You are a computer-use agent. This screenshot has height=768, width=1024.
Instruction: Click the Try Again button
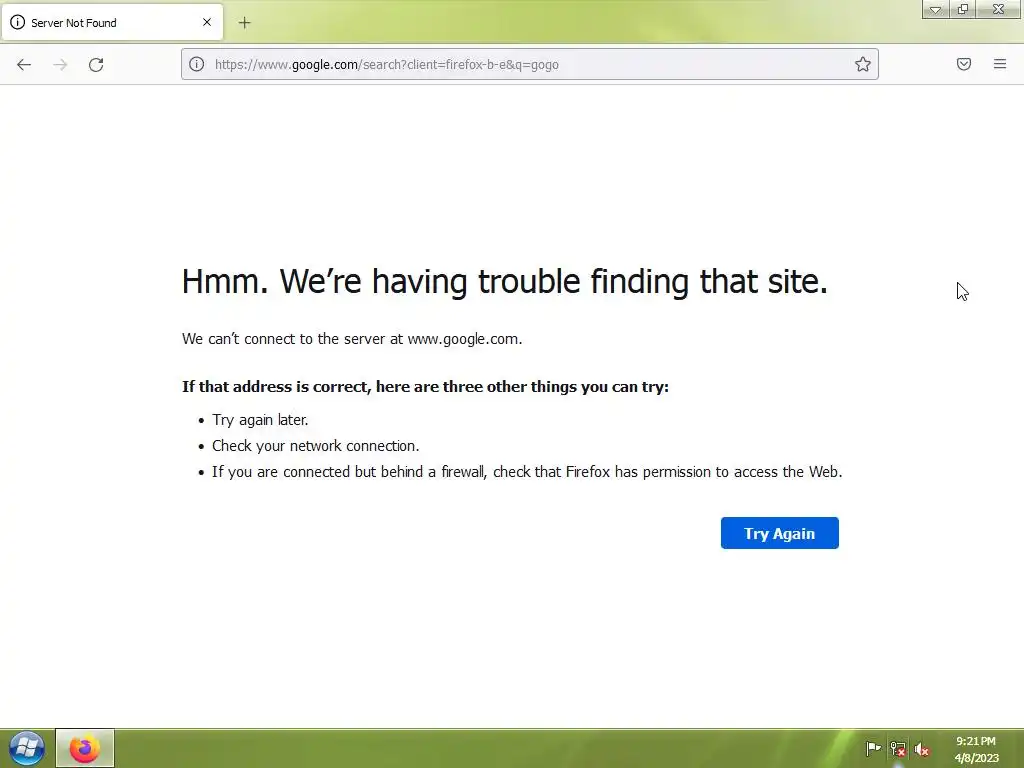click(780, 534)
